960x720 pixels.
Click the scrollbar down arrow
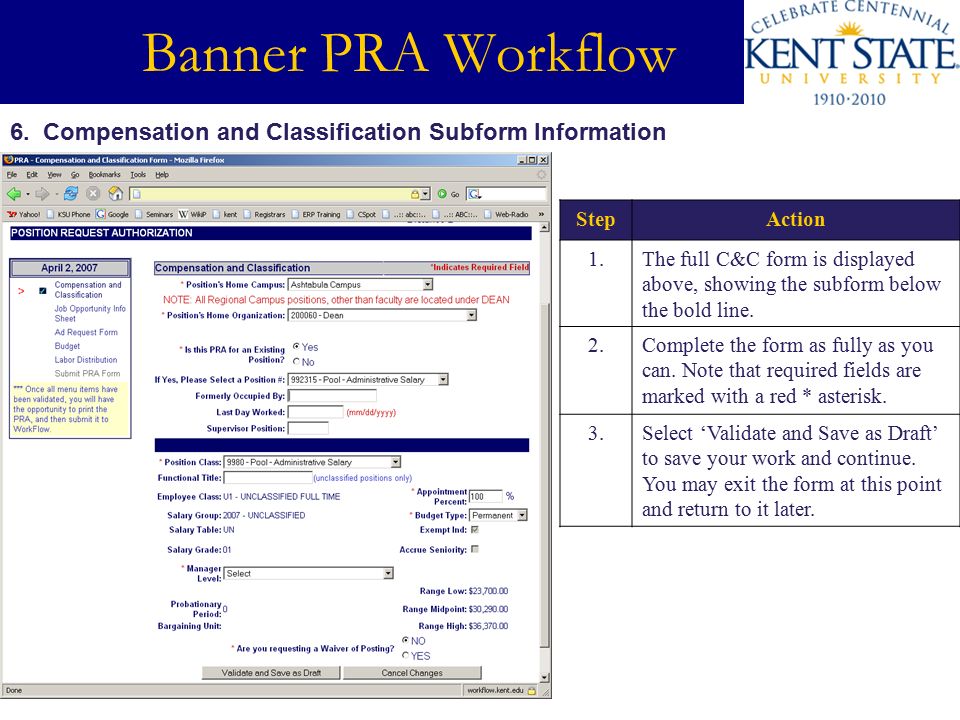coord(545,677)
